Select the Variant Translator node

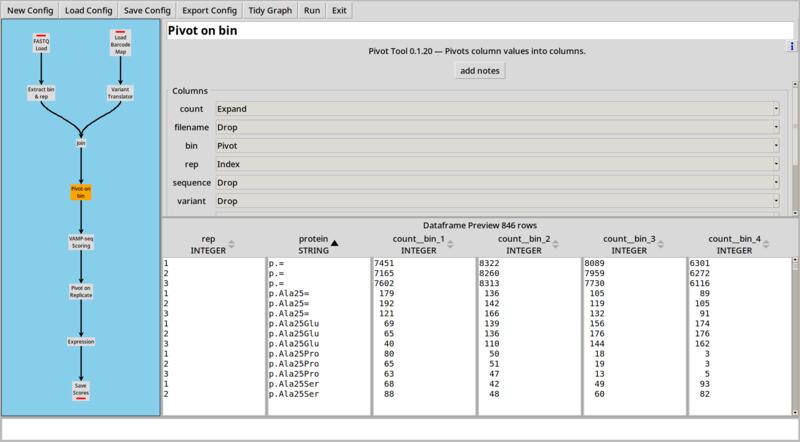tap(120, 92)
